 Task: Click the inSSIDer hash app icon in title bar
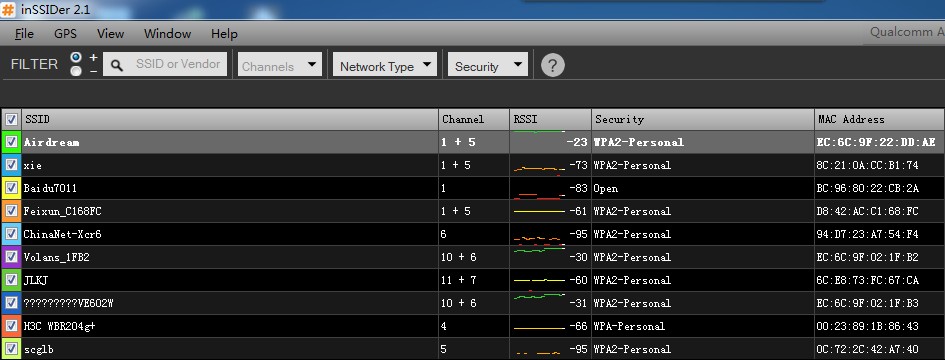point(8,10)
